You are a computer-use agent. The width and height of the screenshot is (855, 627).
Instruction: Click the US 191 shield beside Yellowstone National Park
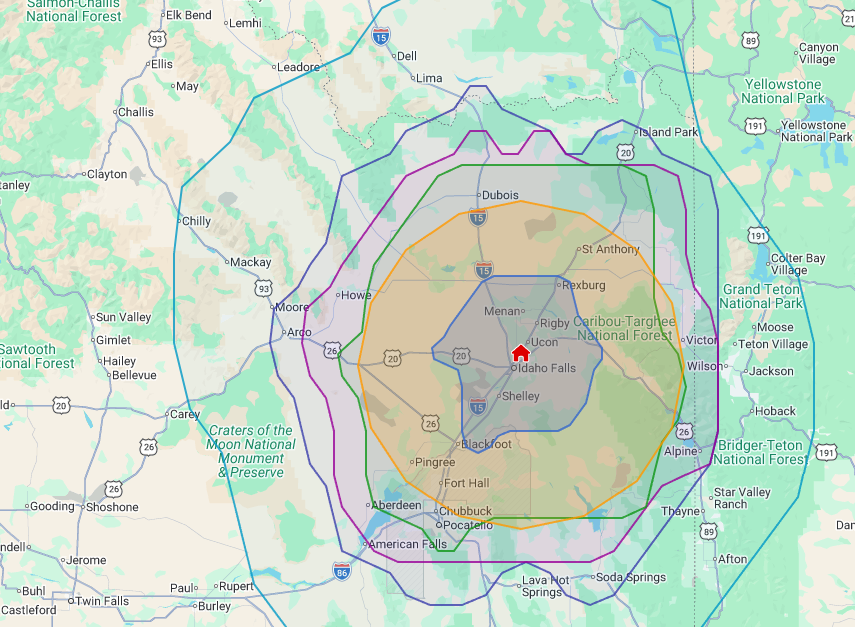(x=755, y=126)
